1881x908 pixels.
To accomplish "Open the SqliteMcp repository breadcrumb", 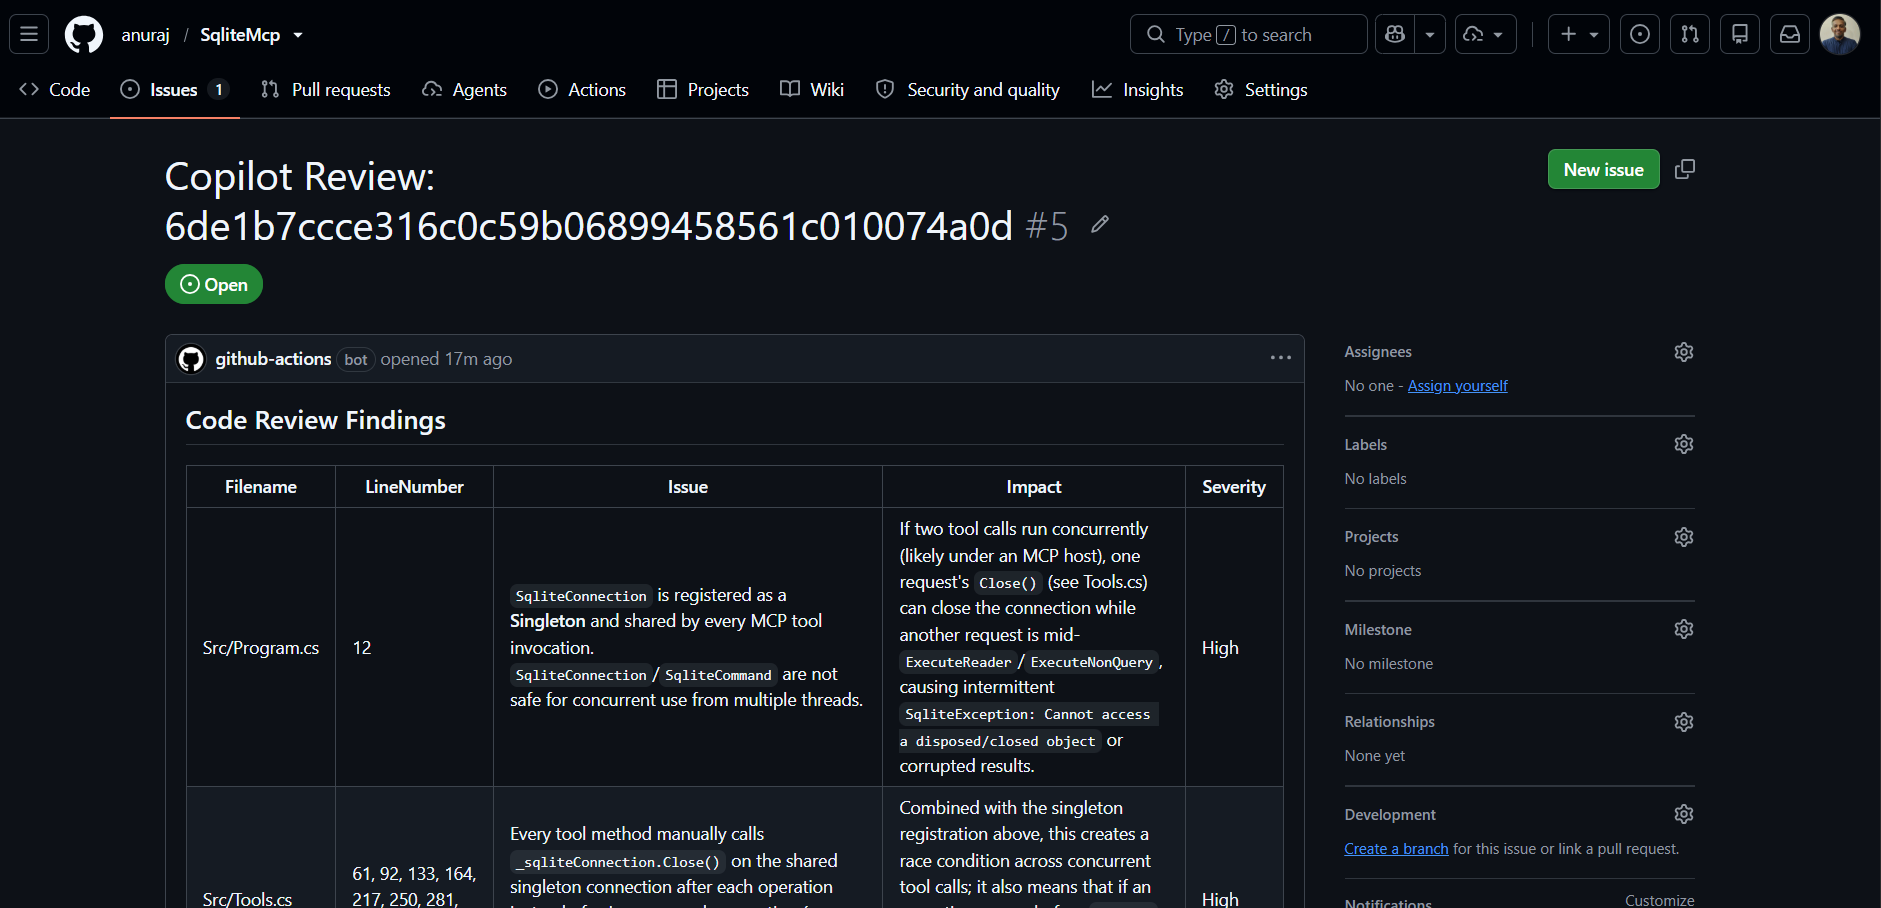I will tap(240, 35).
